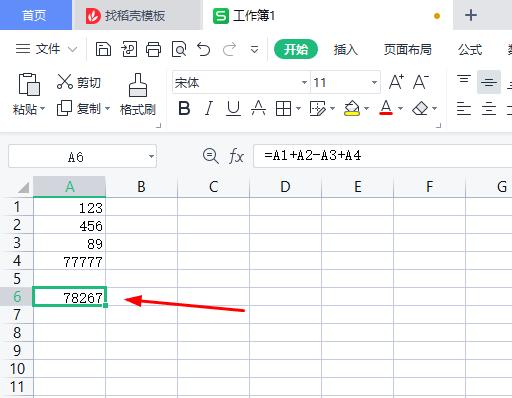
Task: Click the Export to PDF icon
Action: pyautogui.click(x=129, y=49)
